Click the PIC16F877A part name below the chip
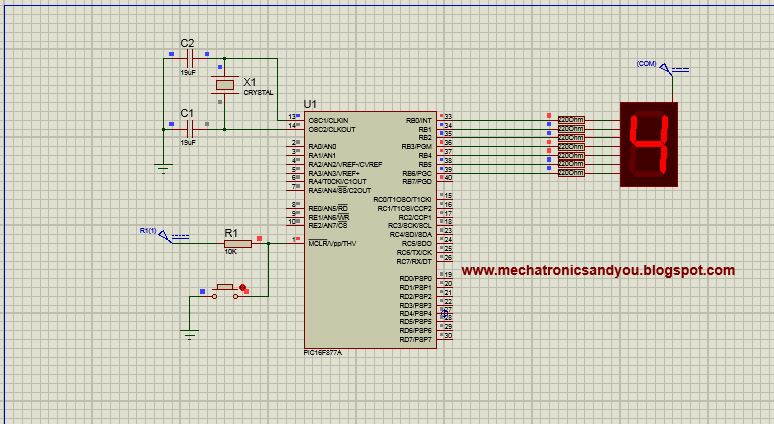The image size is (774, 424). pyautogui.click(x=323, y=353)
